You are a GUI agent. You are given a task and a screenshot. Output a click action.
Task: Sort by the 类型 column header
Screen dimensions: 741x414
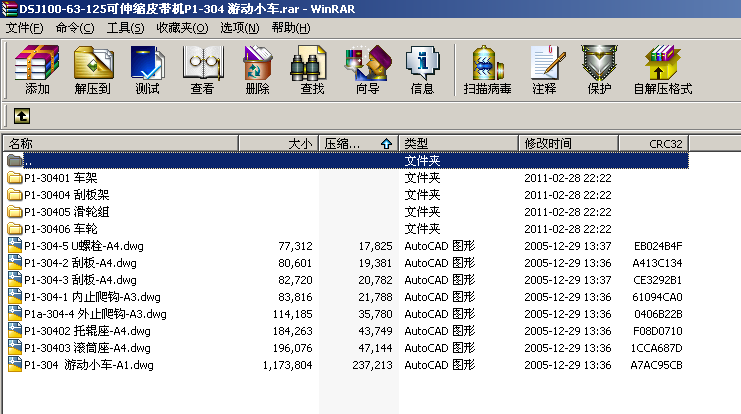point(458,143)
